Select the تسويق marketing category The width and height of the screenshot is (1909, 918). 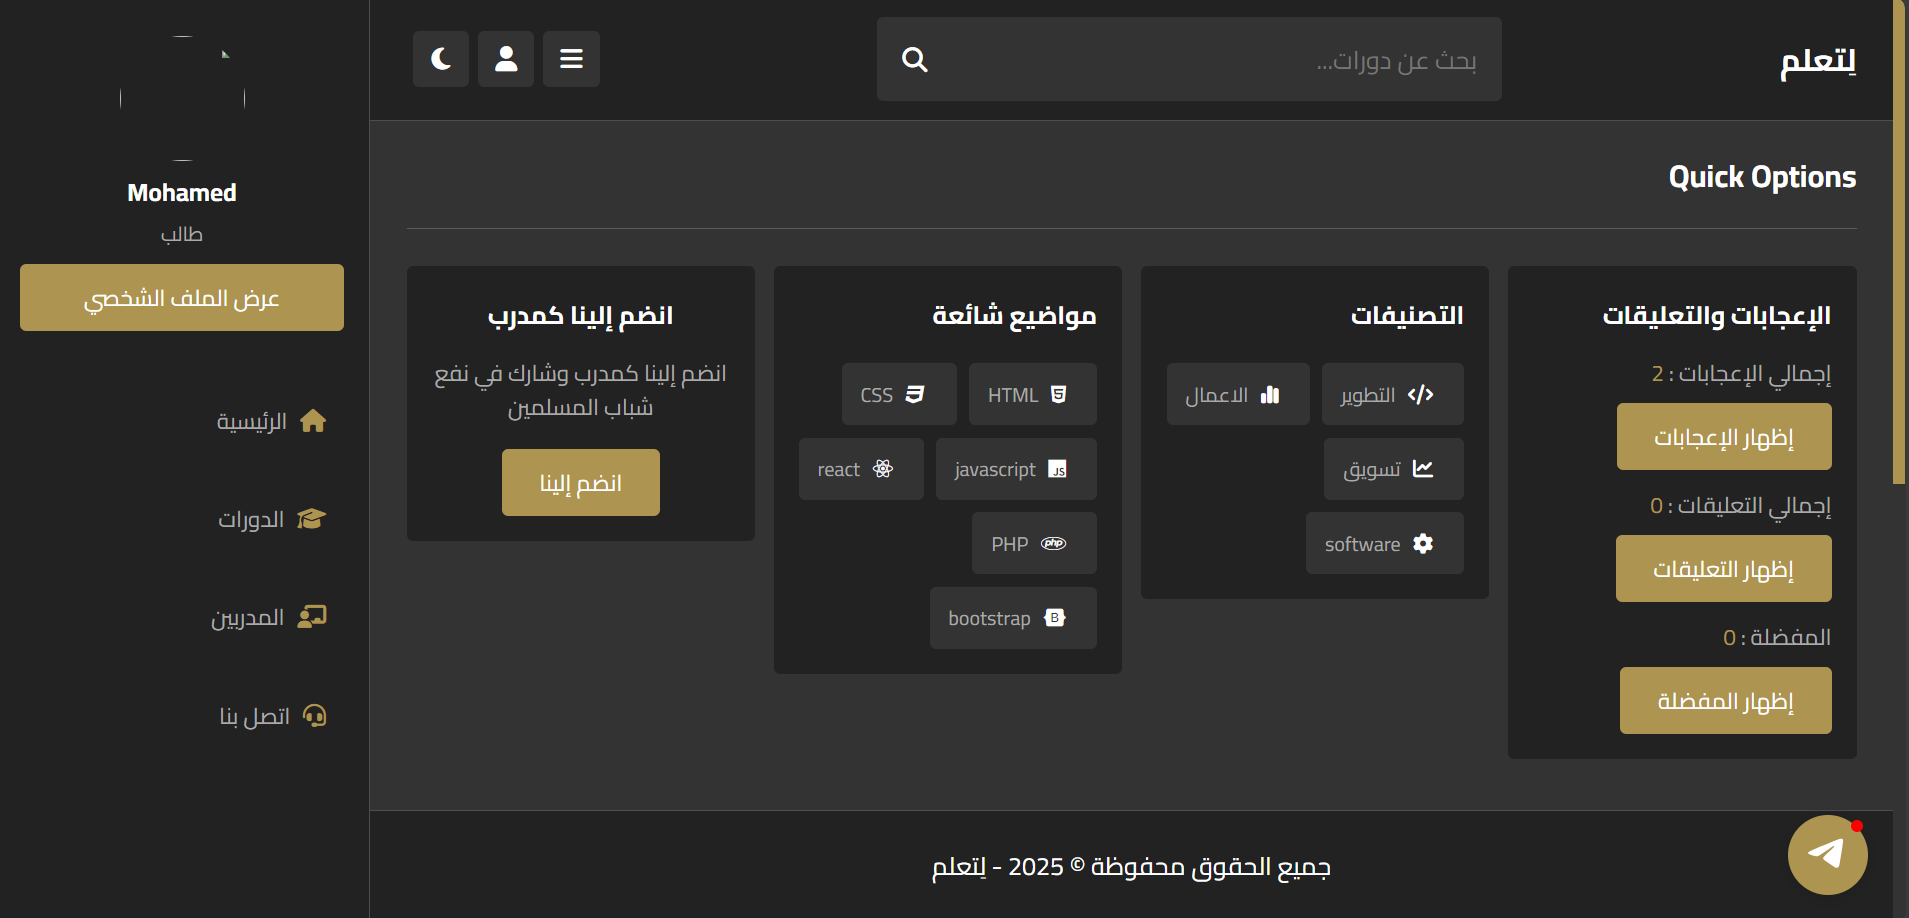[x=1394, y=469]
